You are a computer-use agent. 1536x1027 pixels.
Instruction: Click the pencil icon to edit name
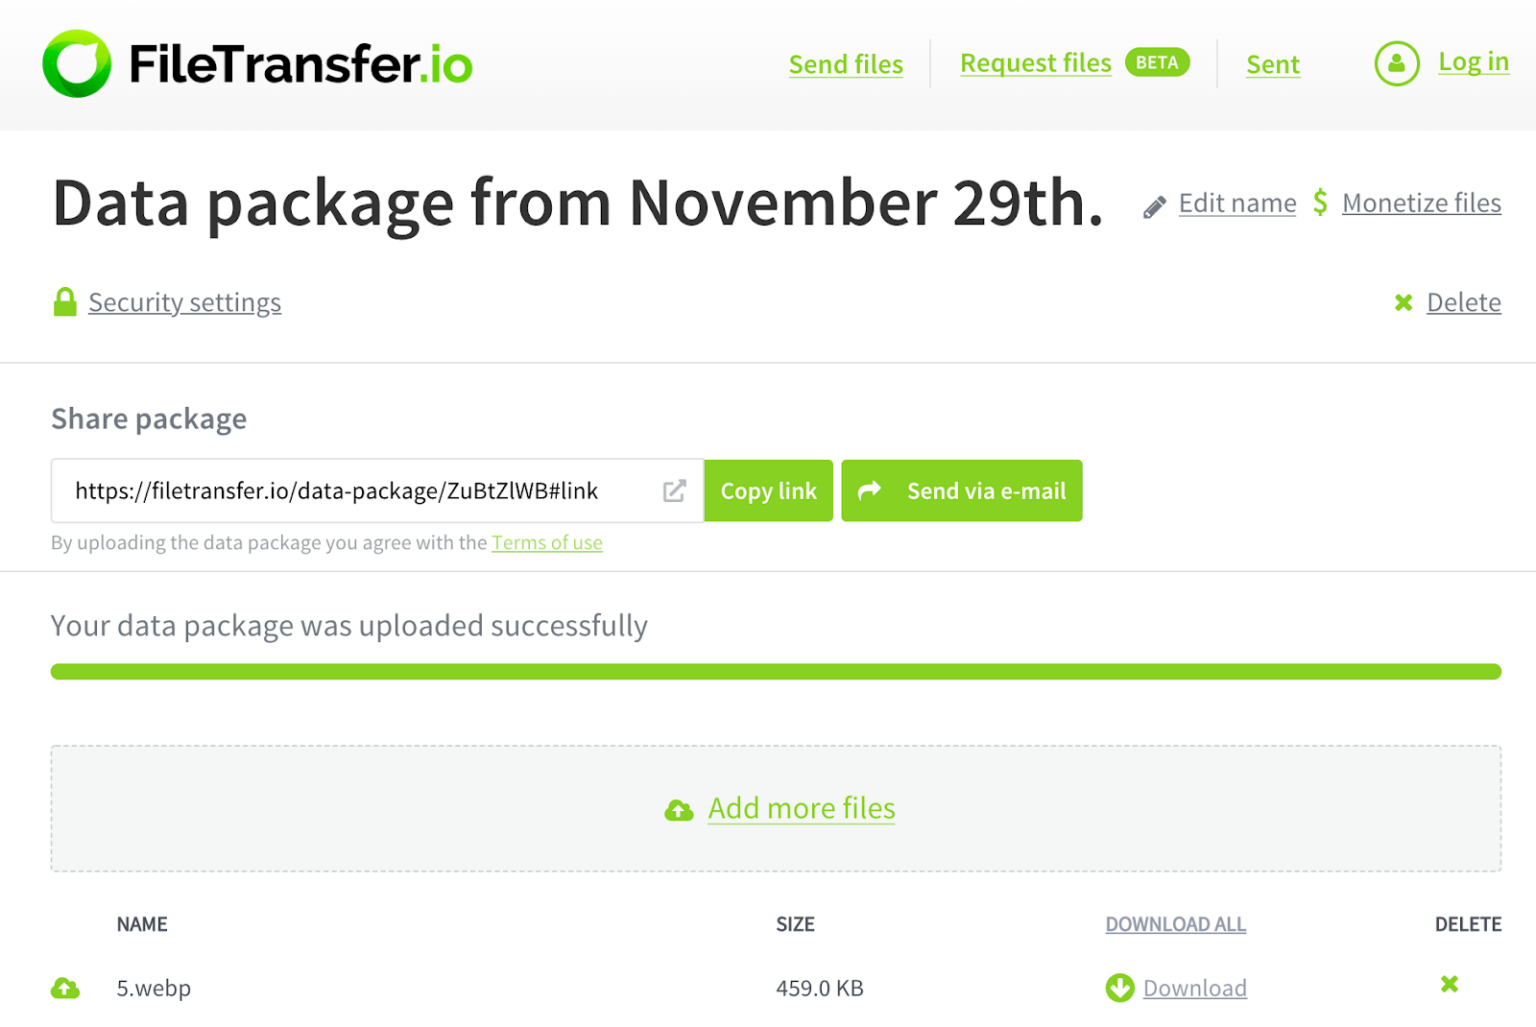[1155, 204]
